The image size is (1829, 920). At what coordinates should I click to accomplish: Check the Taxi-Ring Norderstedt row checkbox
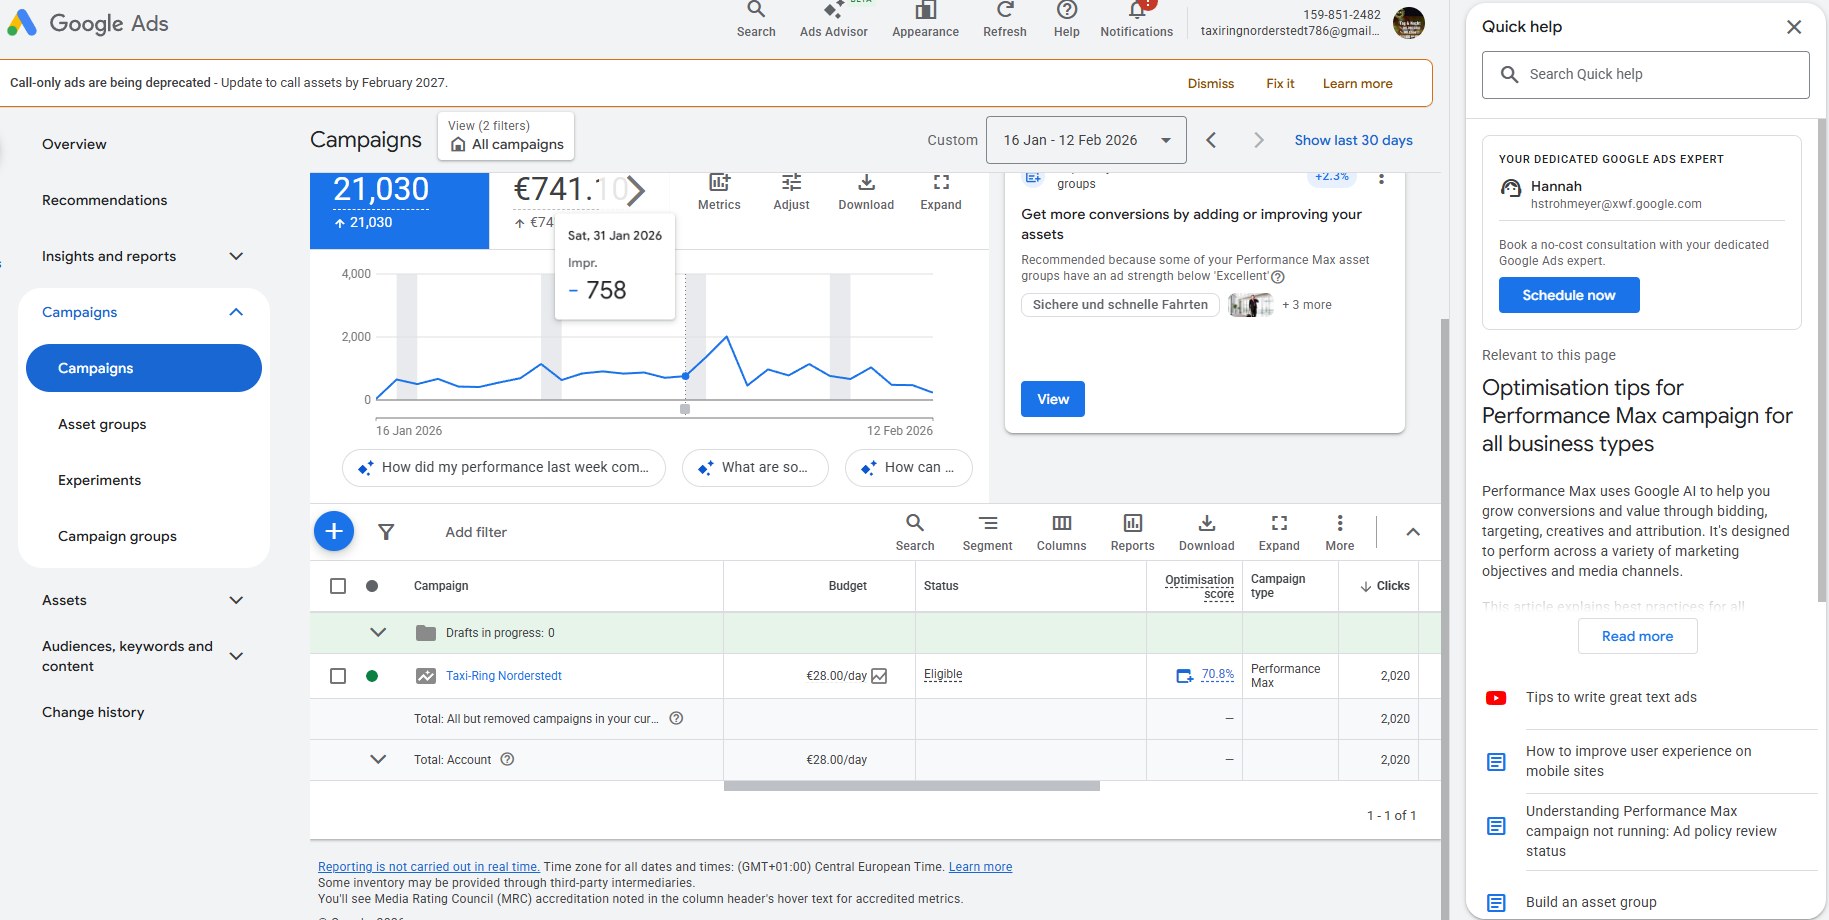point(338,676)
